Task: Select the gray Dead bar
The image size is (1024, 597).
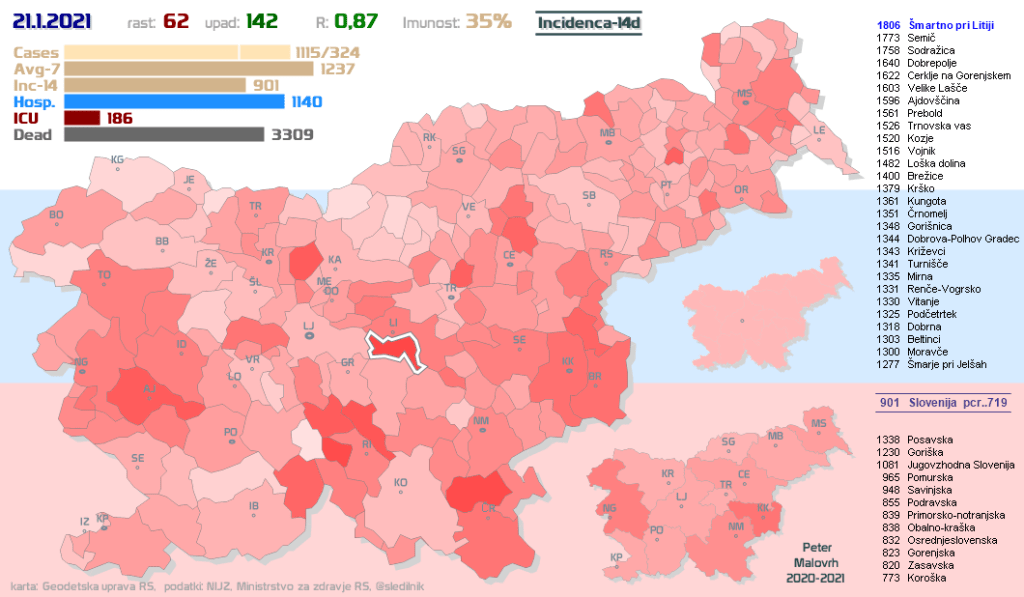Action: (x=163, y=135)
